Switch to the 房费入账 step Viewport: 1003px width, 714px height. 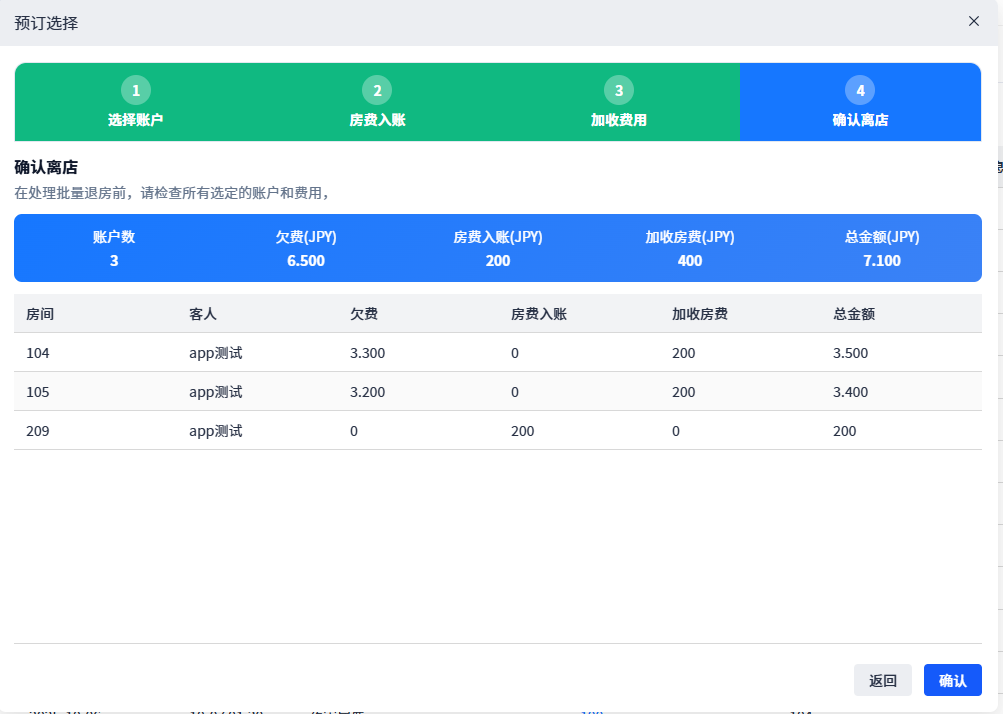pyautogui.click(x=377, y=120)
